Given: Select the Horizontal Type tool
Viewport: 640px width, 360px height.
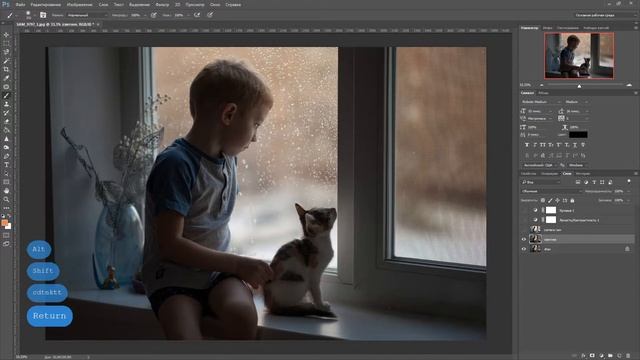Looking at the screenshot, I should pyautogui.click(x=6, y=165).
